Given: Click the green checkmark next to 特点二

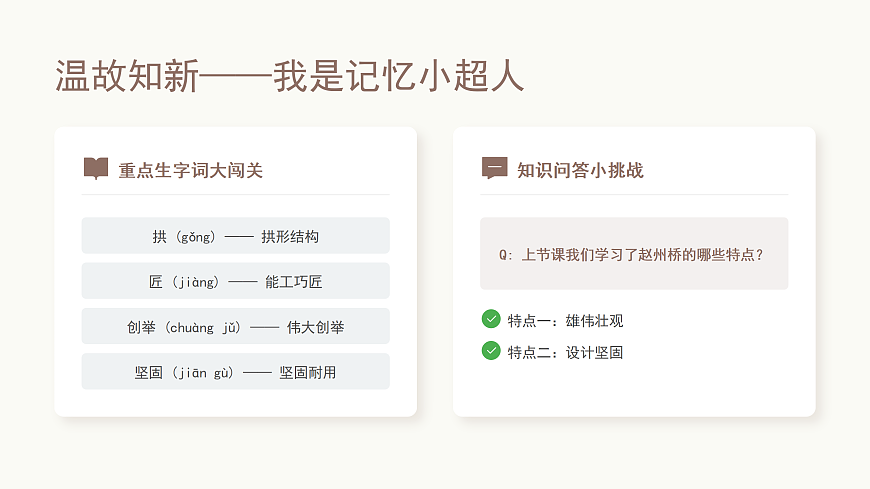Looking at the screenshot, I should (491, 351).
